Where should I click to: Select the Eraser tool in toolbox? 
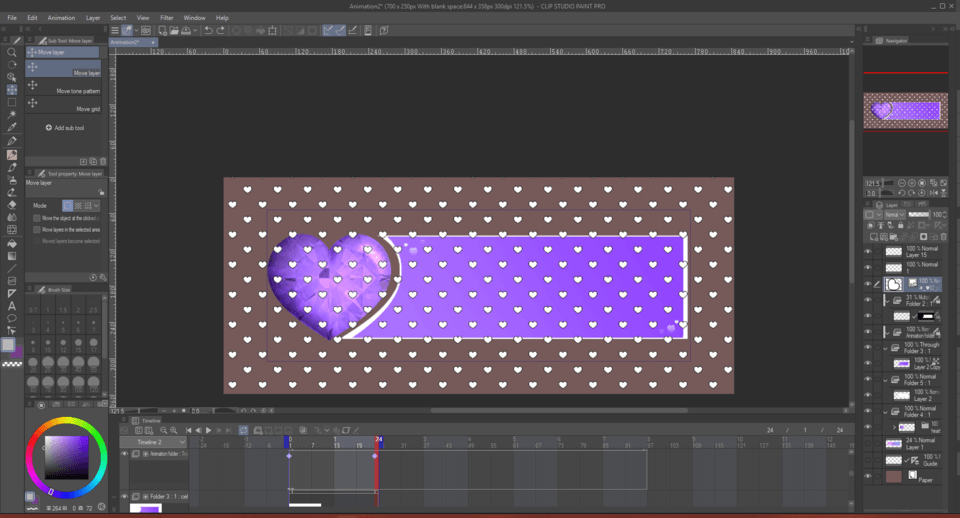pyautogui.click(x=12, y=205)
